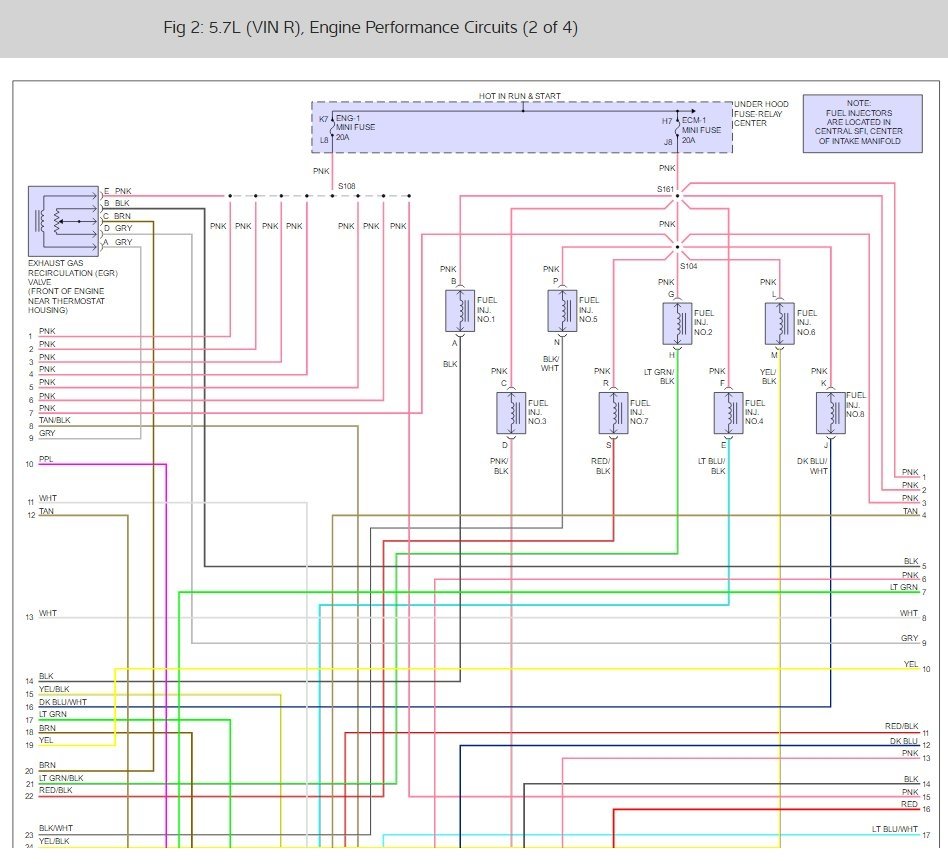Click the BLK label at right pin 5

pyautogui.click(x=911, y=562)
